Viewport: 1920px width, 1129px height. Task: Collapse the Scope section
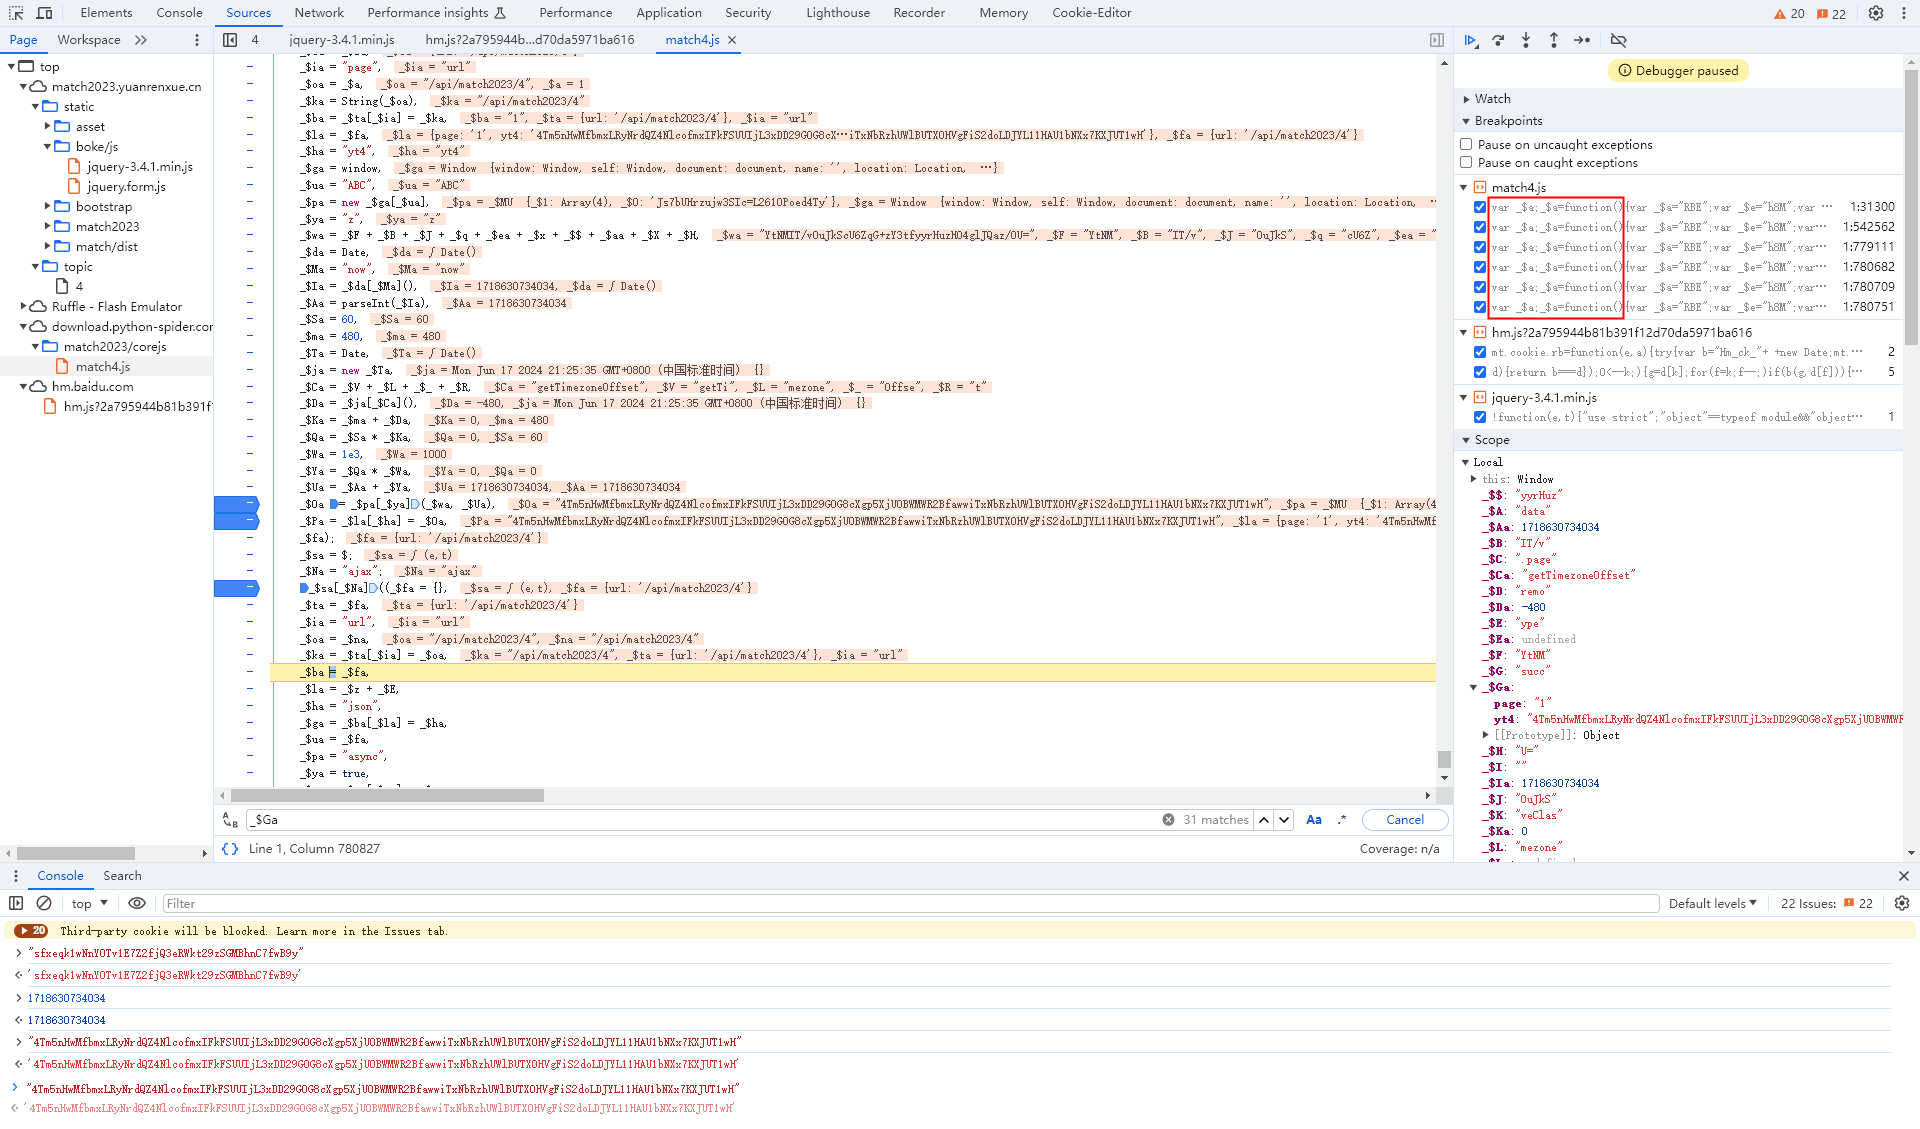pyautogui.click(x=1466, y=440)
